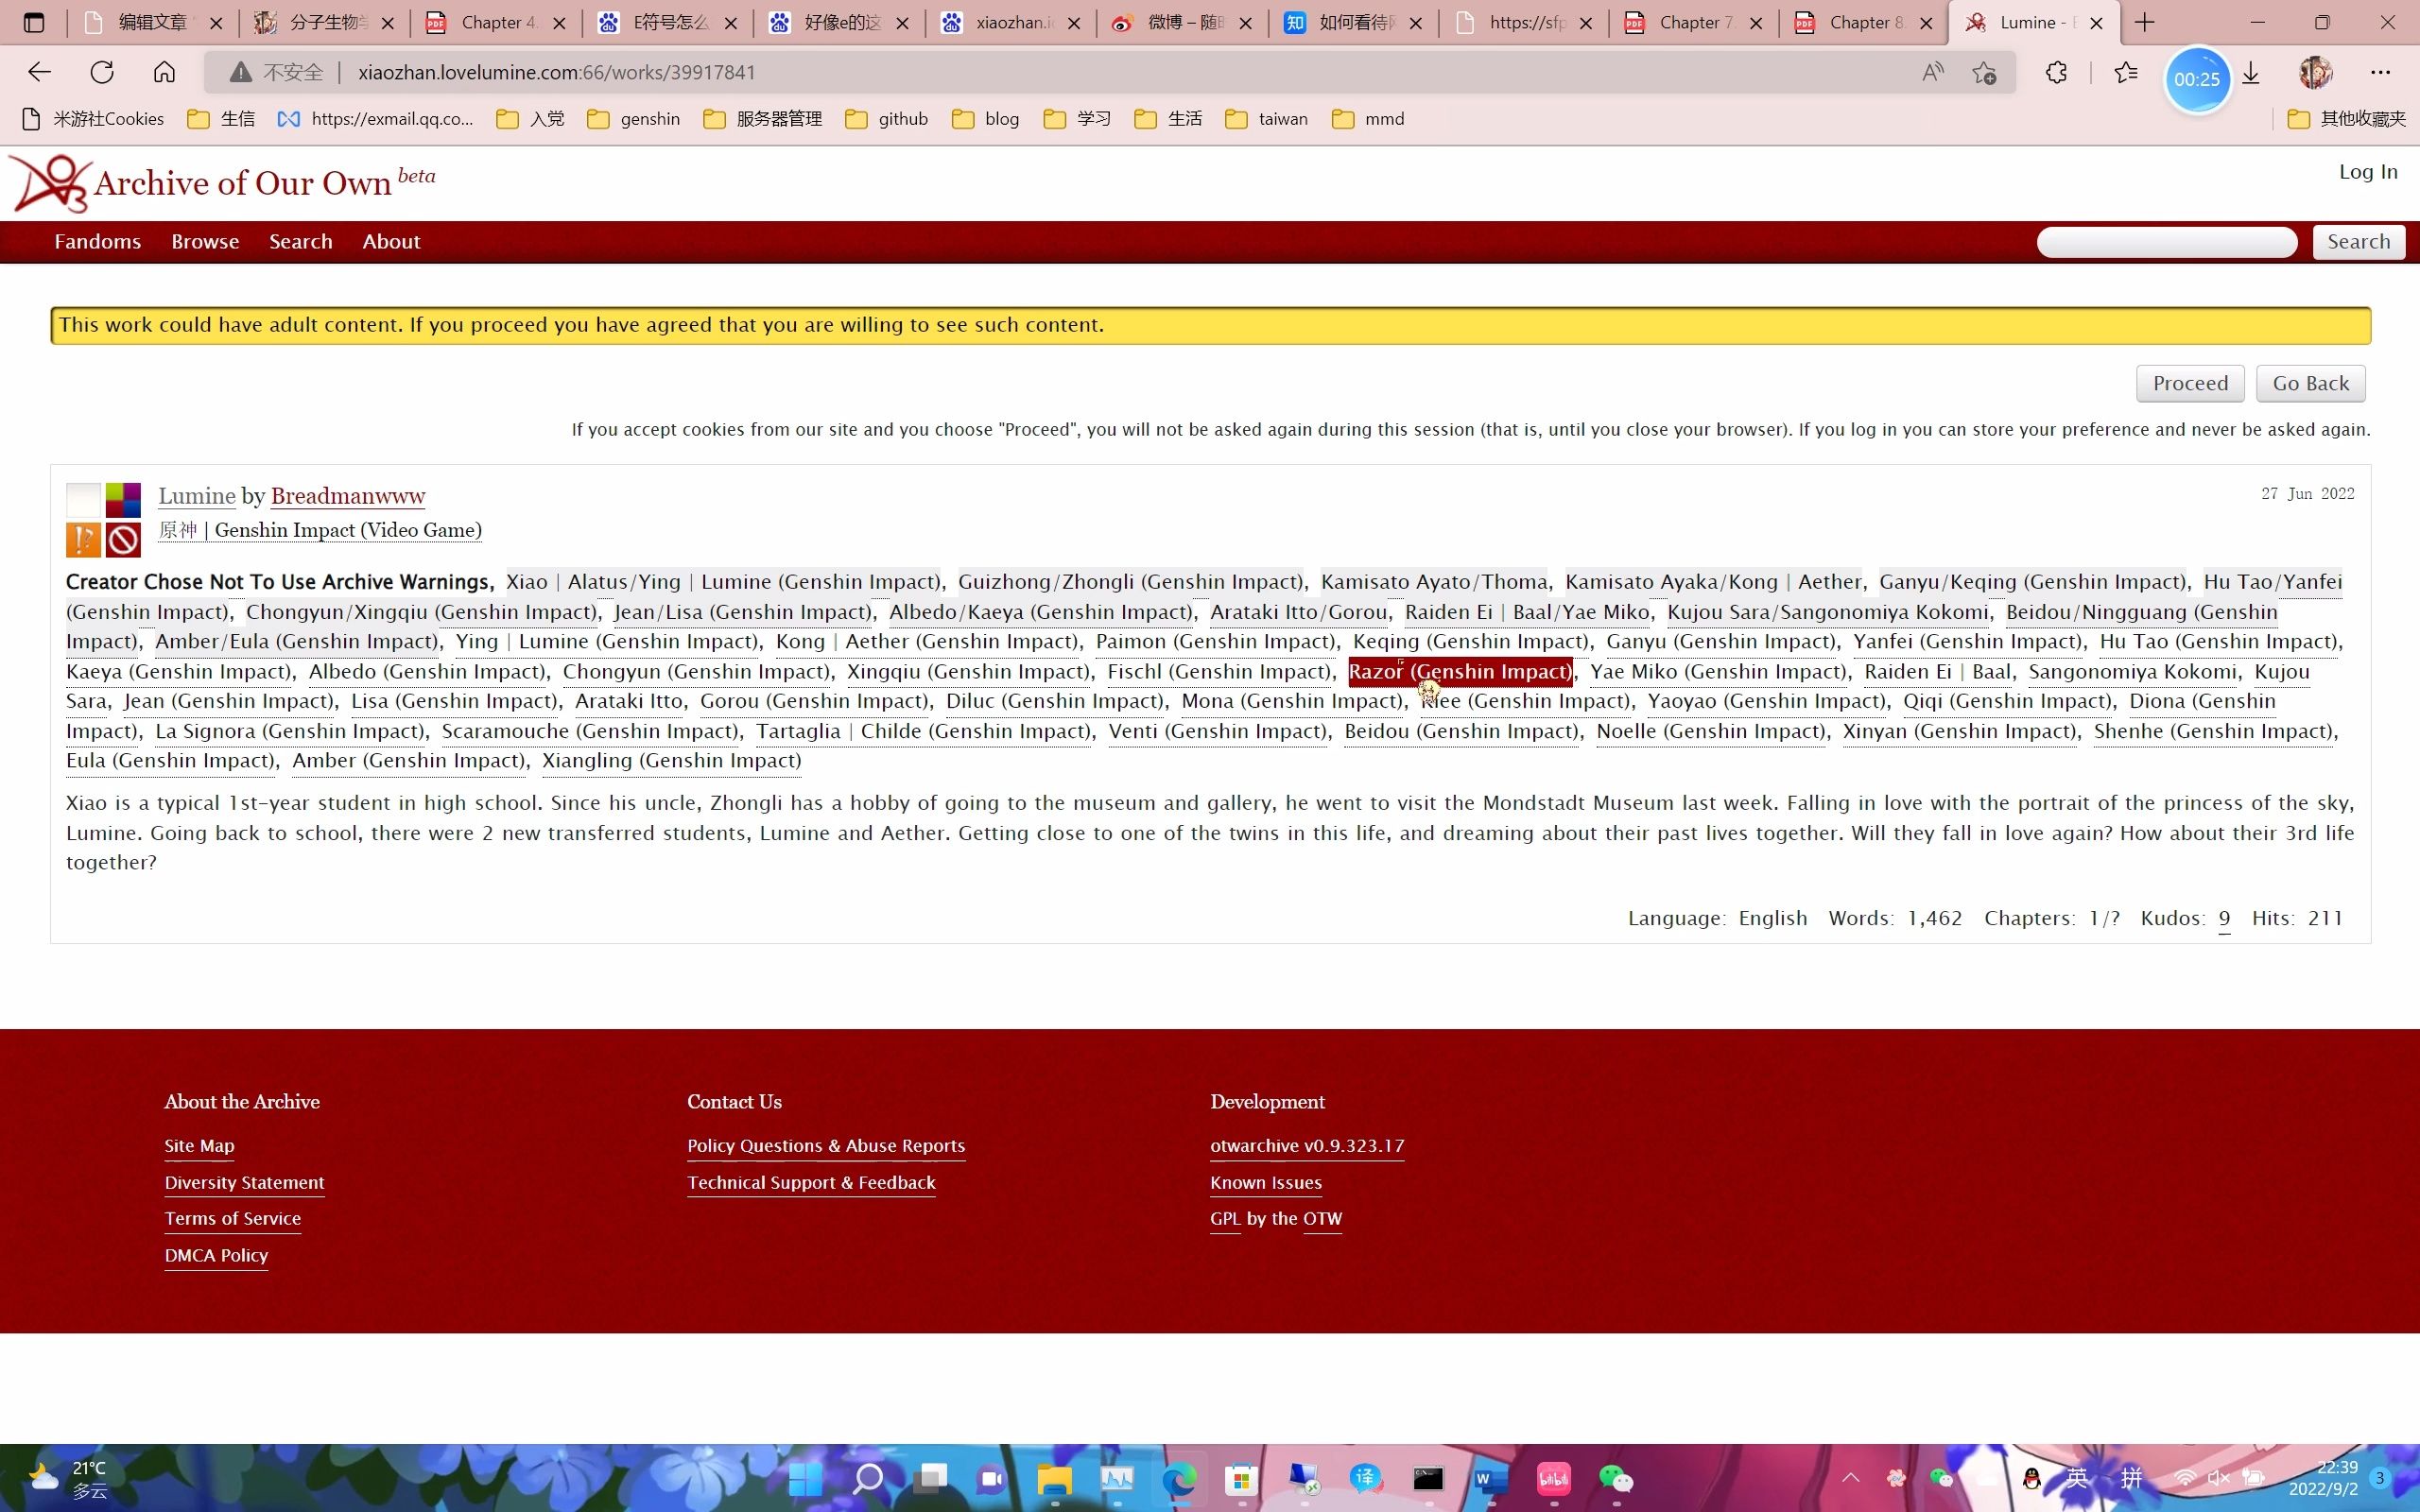Open bilibili app from taskbar
This screenshot has width=2420, height=1512.
pyautogui.click(x=1553, y=1478)
